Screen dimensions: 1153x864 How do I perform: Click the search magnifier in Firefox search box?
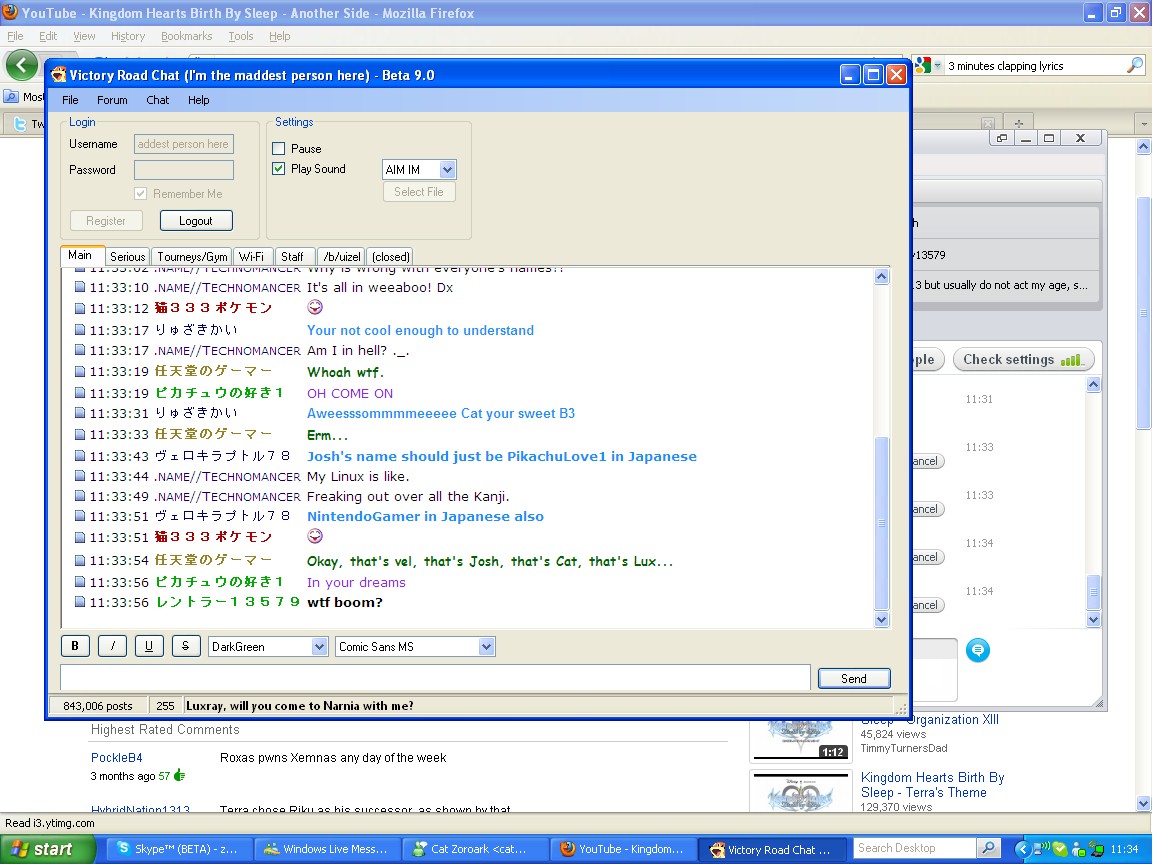click(1134, 65)
